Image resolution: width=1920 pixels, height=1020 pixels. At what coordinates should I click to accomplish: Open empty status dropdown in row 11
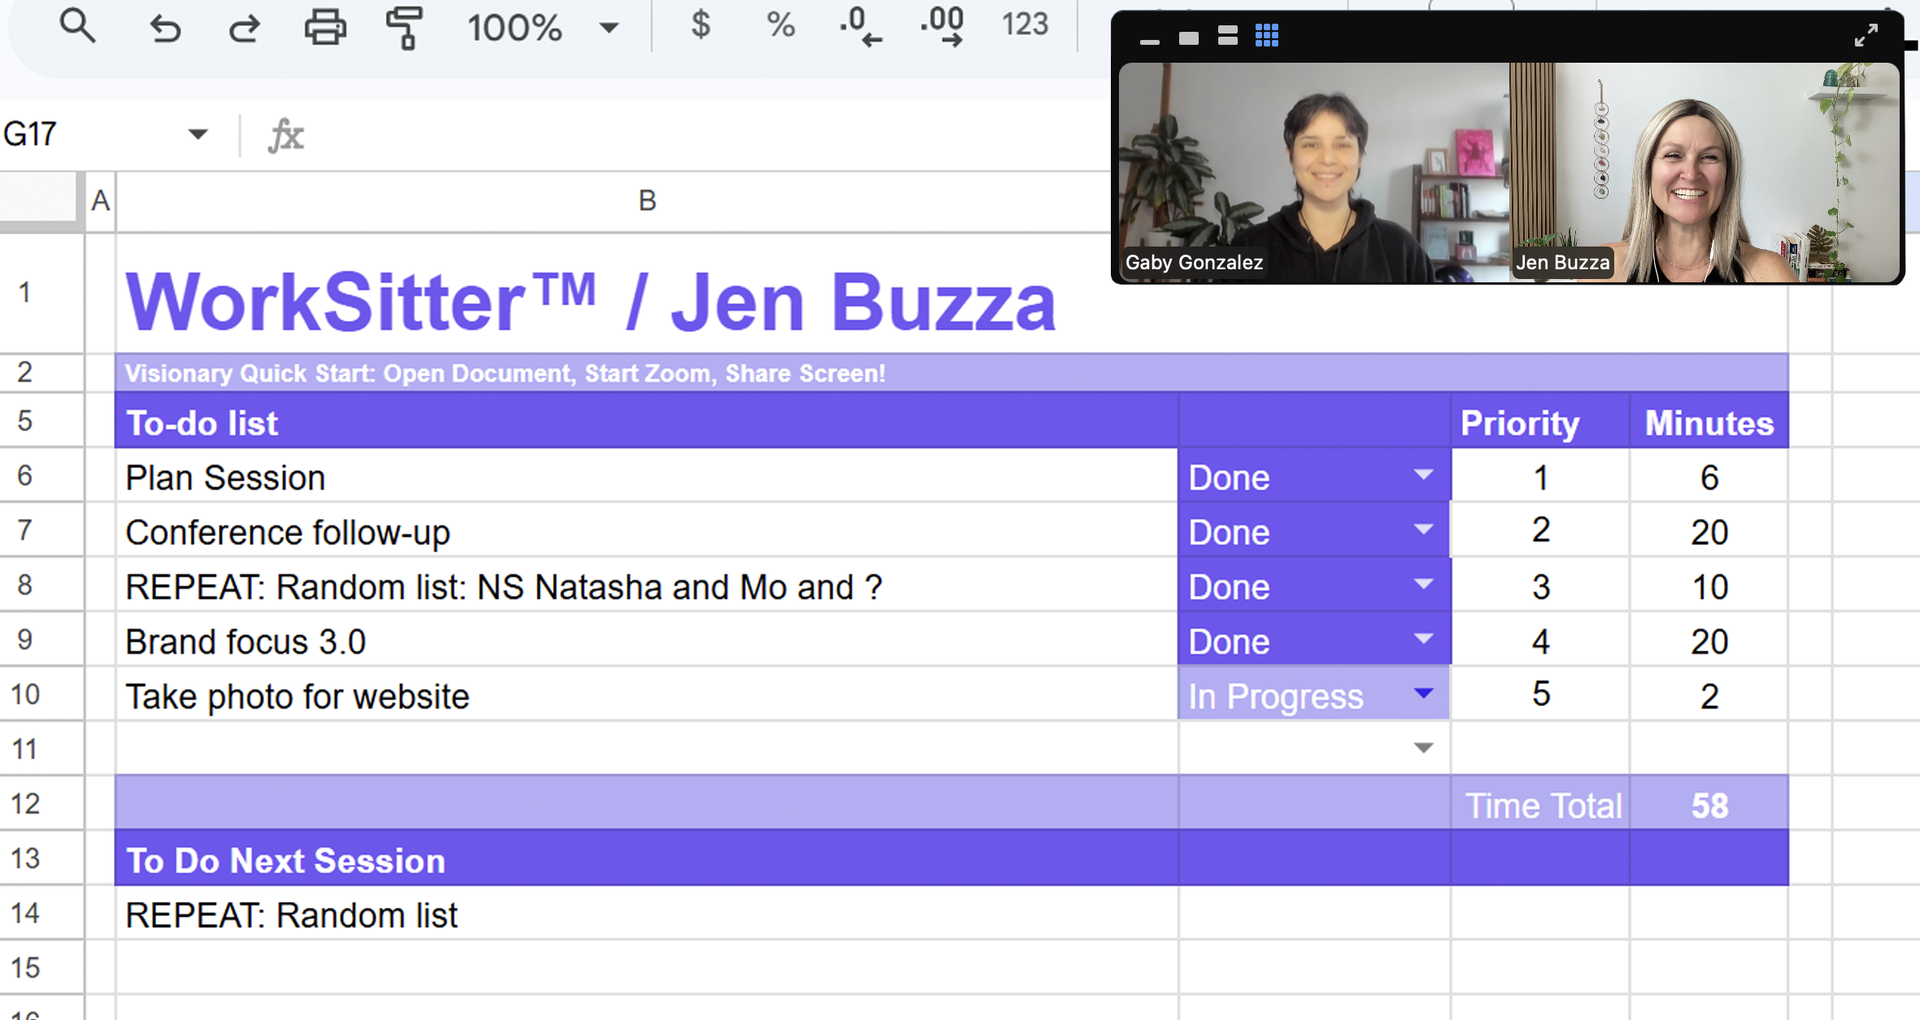1424,747
